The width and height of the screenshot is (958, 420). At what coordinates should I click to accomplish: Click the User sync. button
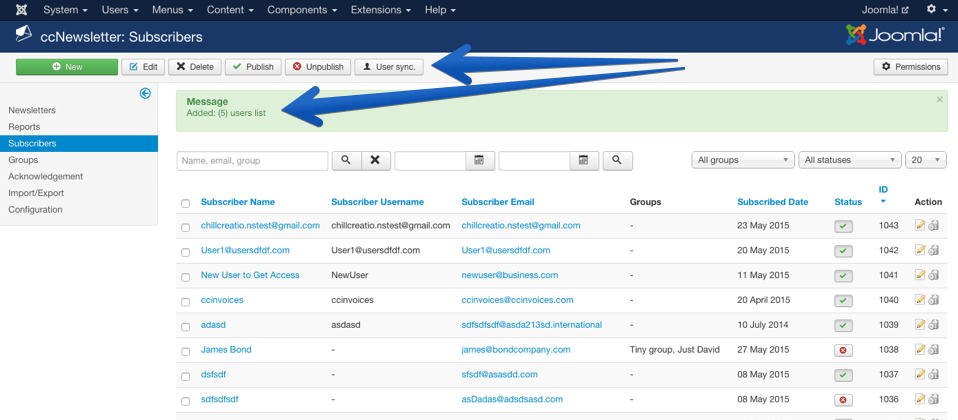[x=389, y=67]
